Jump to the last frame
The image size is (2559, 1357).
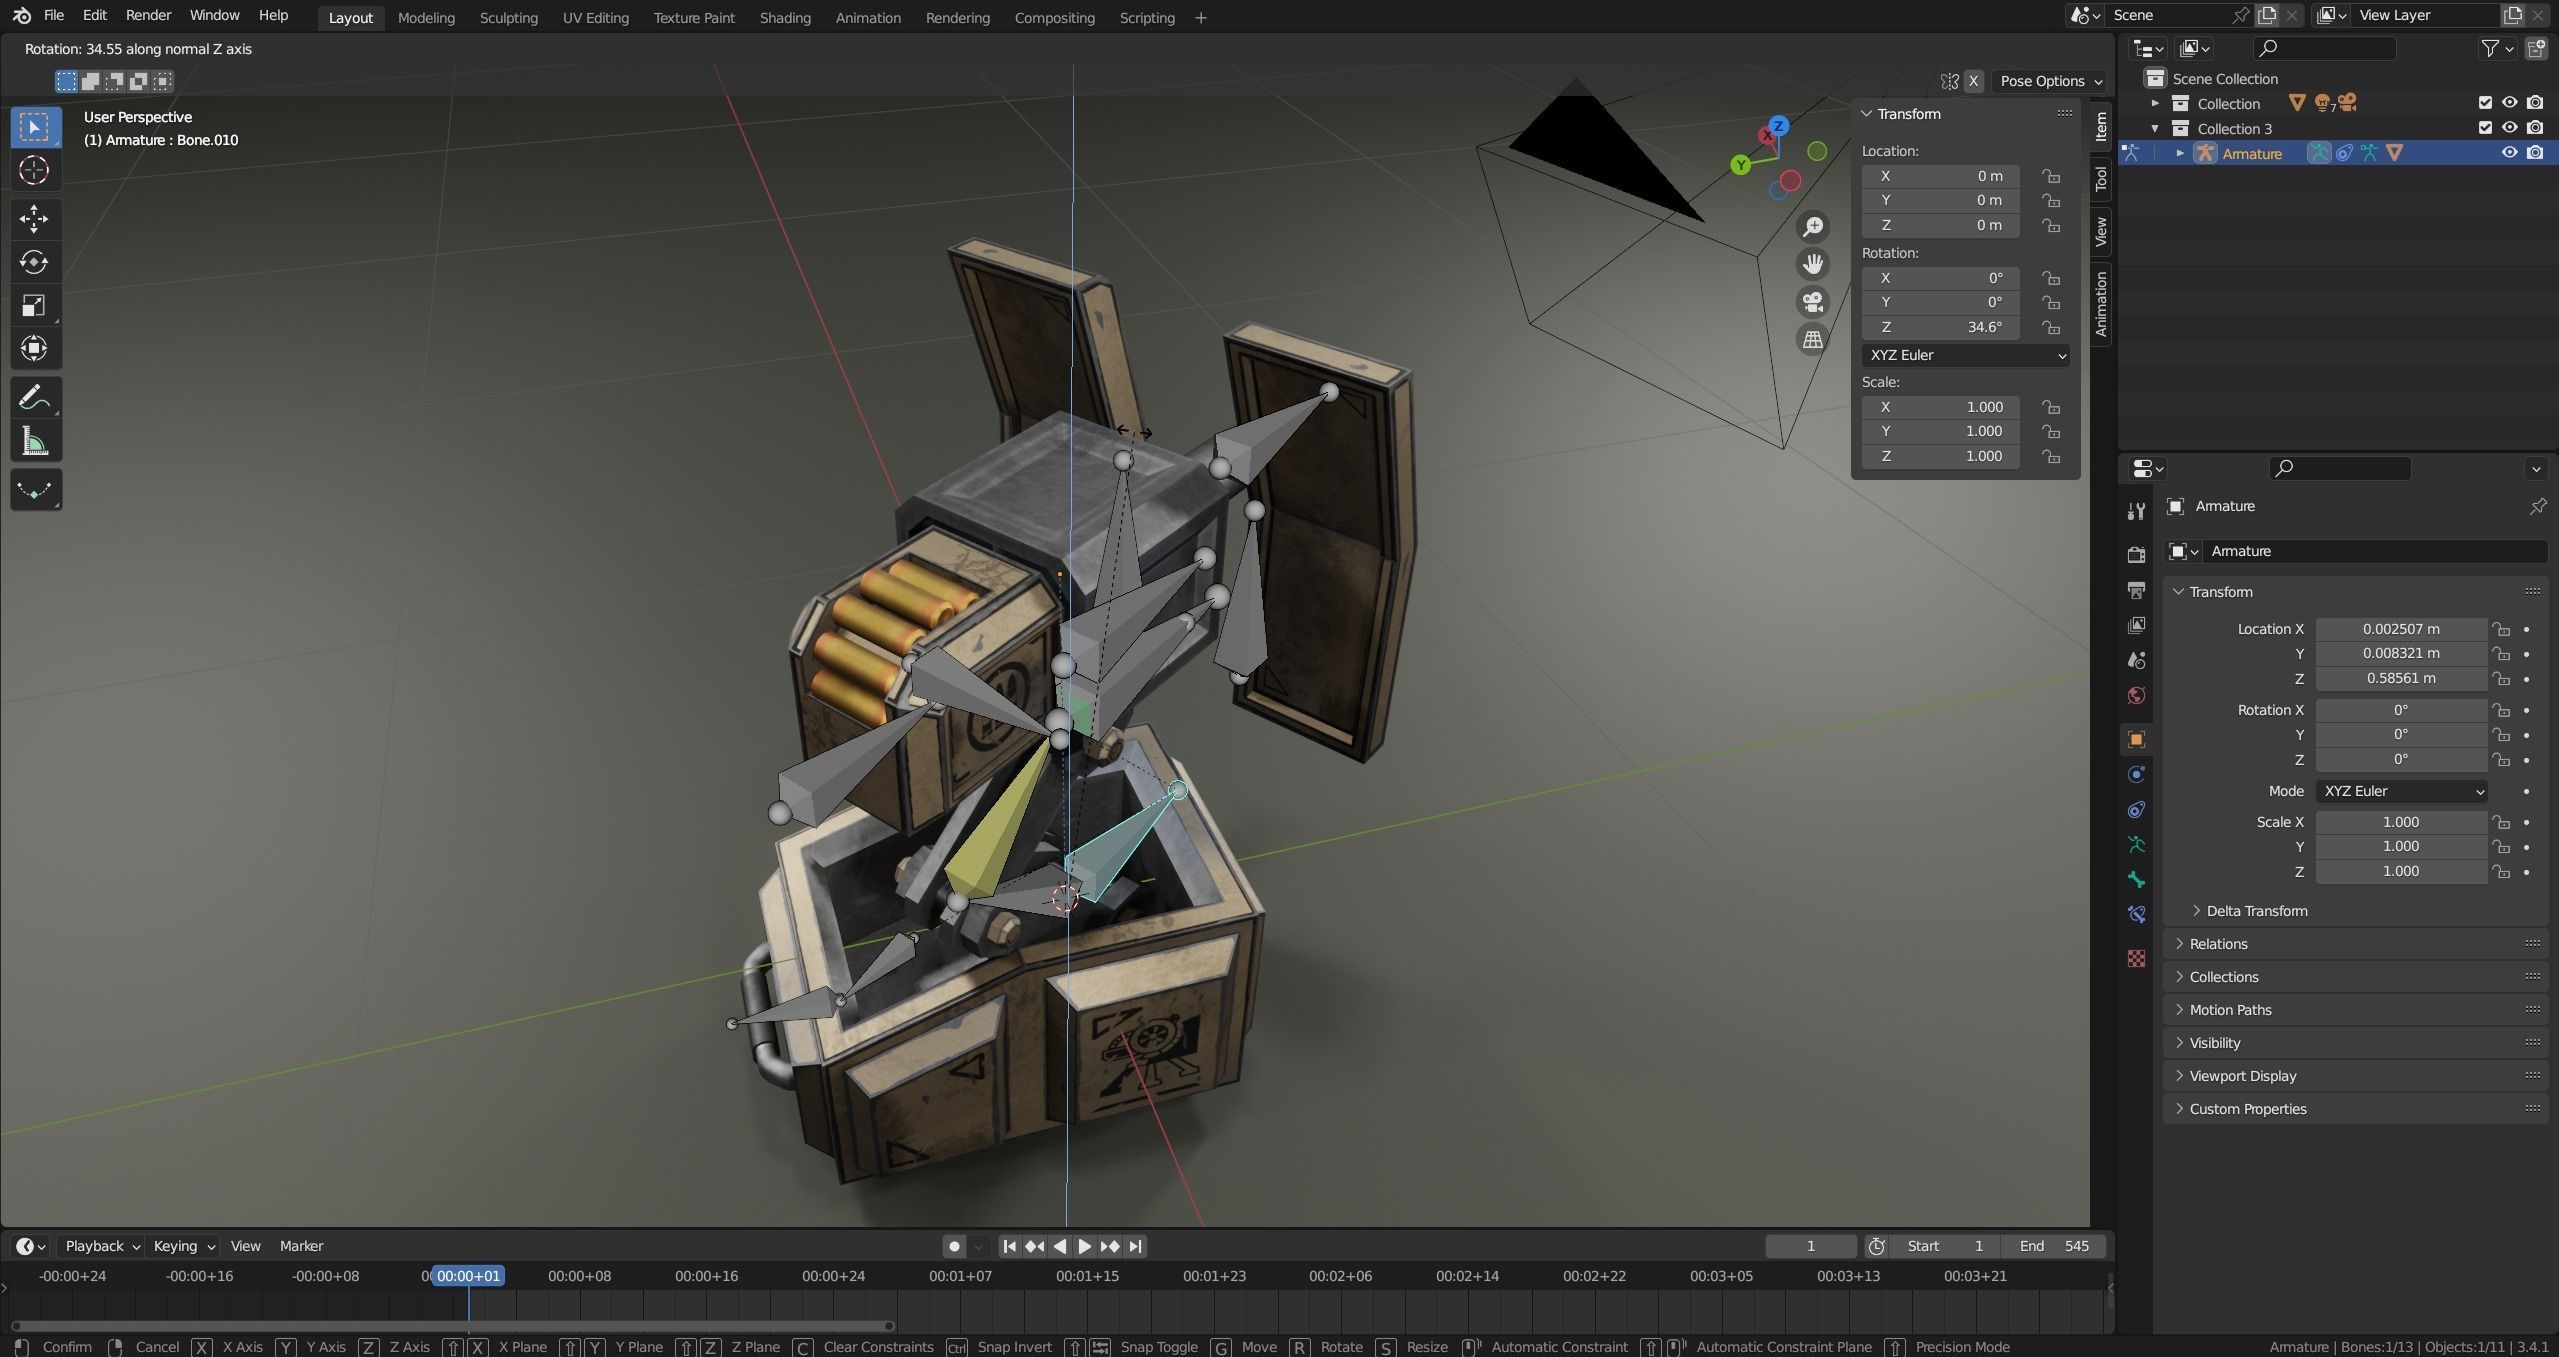click(1135, 1246)
